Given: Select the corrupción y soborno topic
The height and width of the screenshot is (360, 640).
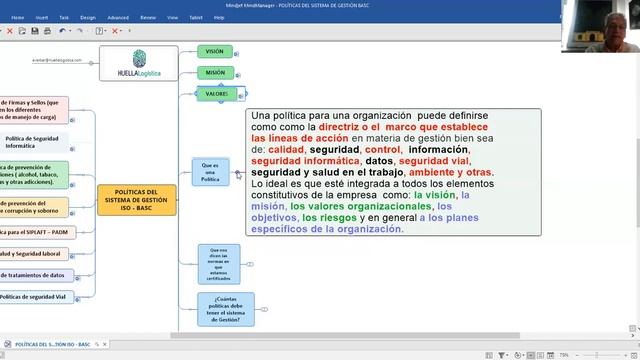Looking at the screenshot, I should point(34,207).
